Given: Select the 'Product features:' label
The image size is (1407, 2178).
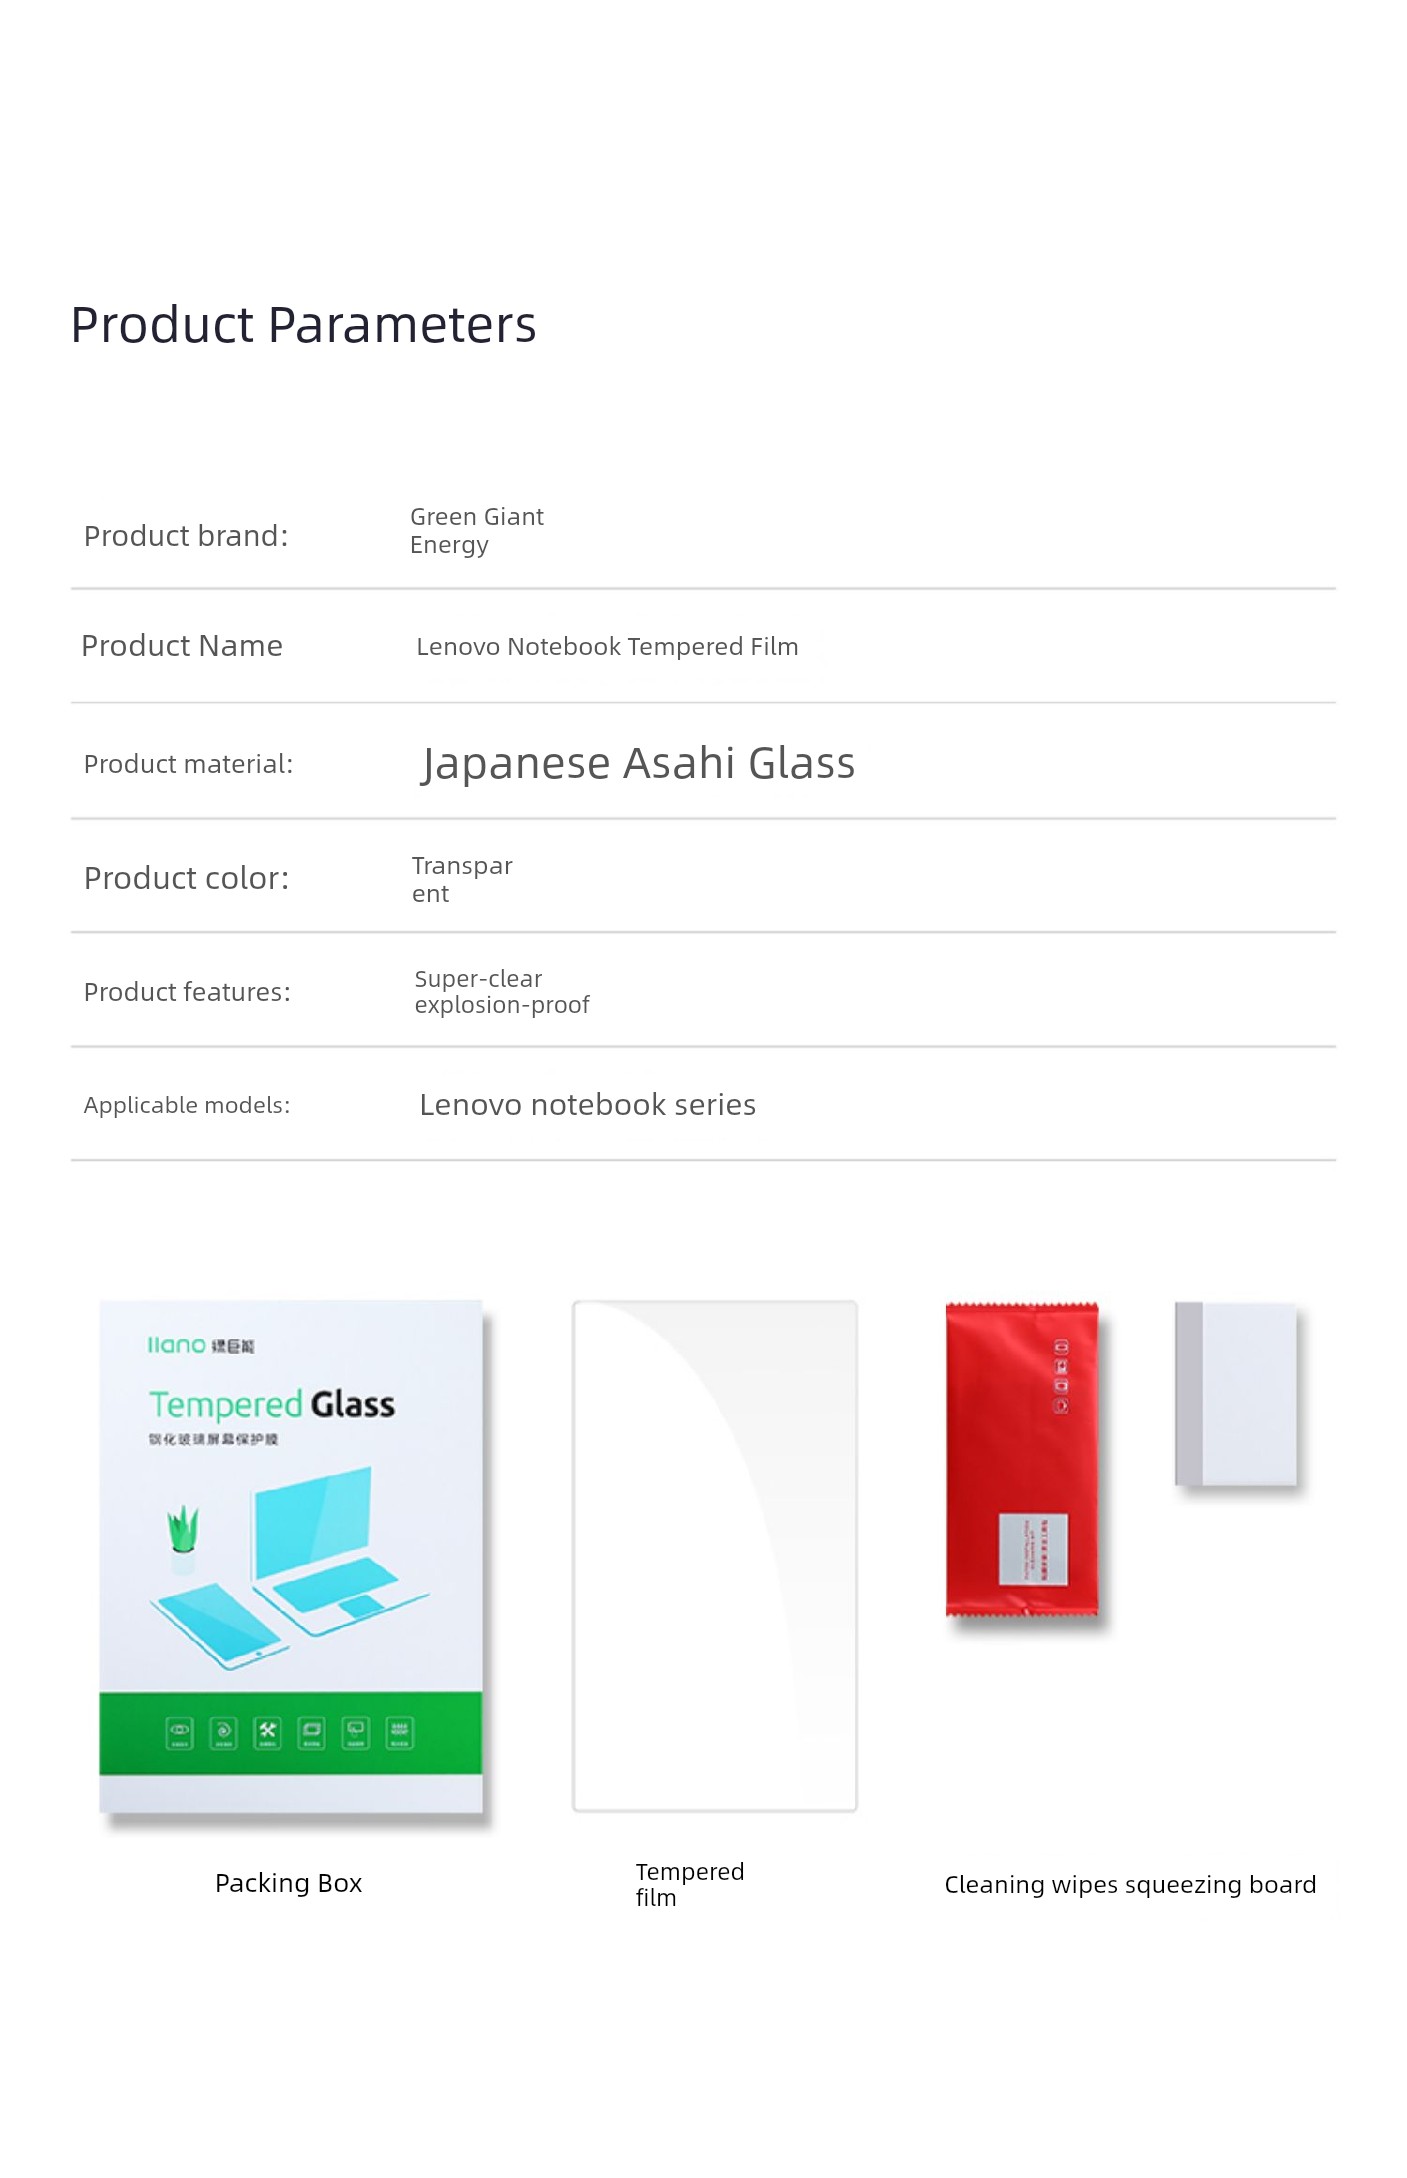Looking at the screenshot, I should pos(187,992).
